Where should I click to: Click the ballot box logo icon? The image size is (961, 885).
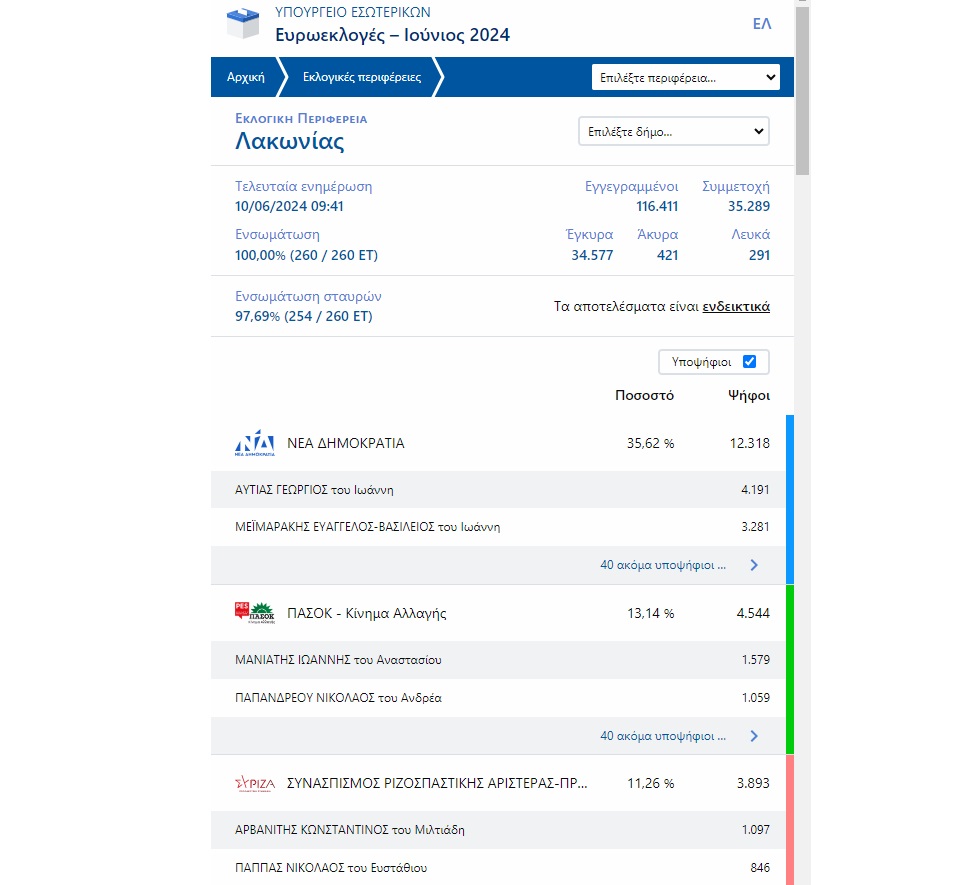click(x=243, y=23)
